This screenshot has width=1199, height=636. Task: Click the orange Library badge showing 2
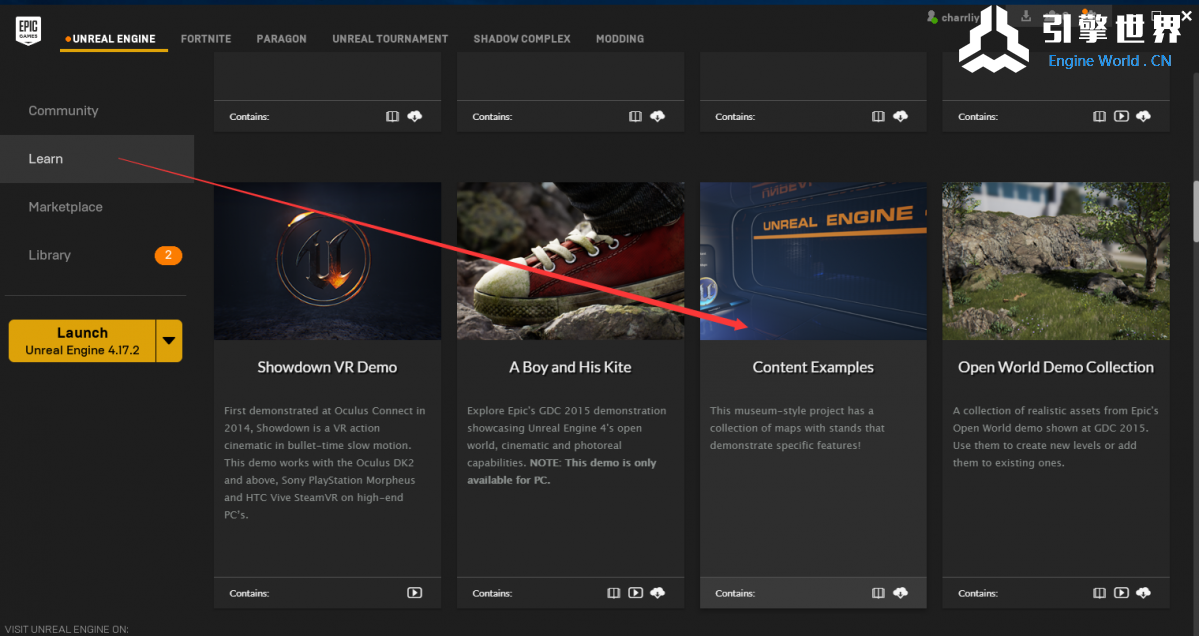point(168,255)
